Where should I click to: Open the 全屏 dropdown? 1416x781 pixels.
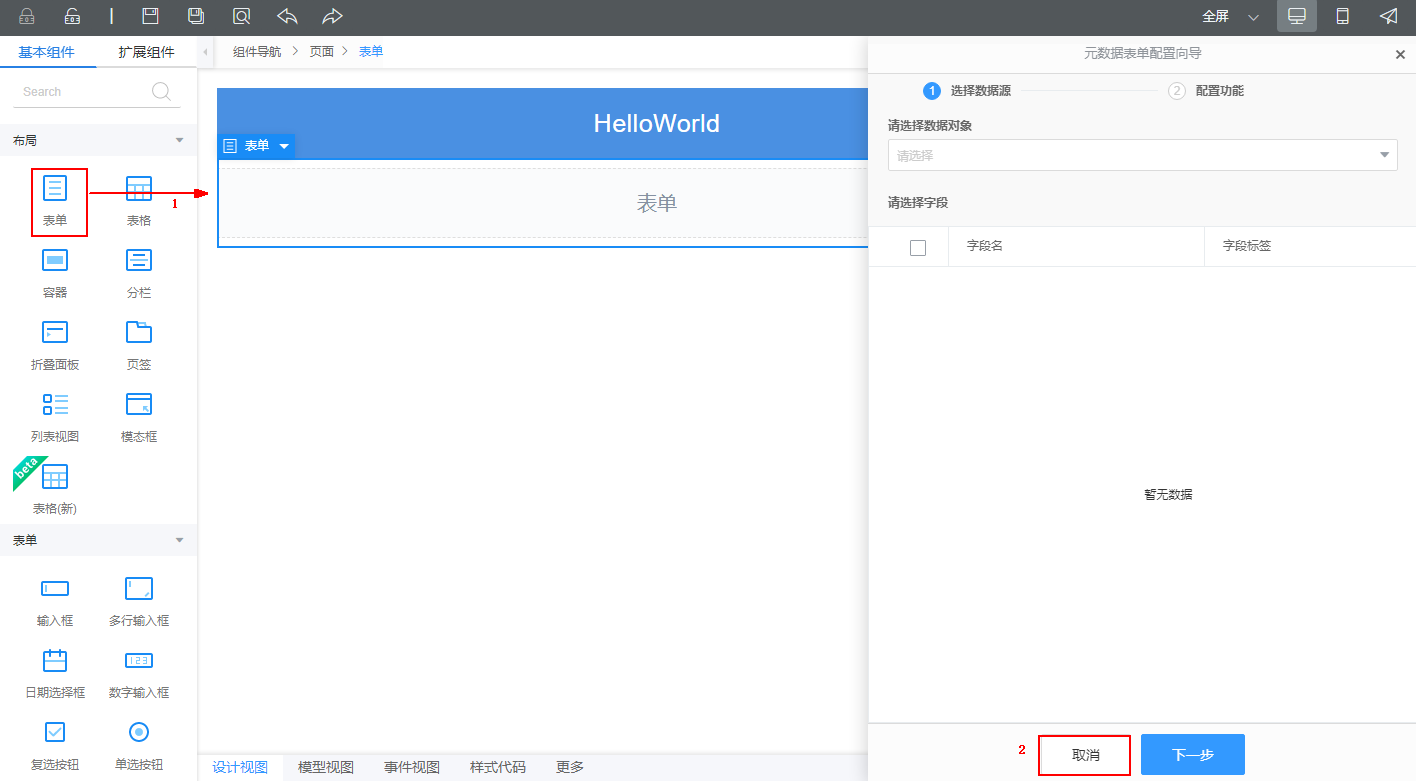(x=1230, y=16)
